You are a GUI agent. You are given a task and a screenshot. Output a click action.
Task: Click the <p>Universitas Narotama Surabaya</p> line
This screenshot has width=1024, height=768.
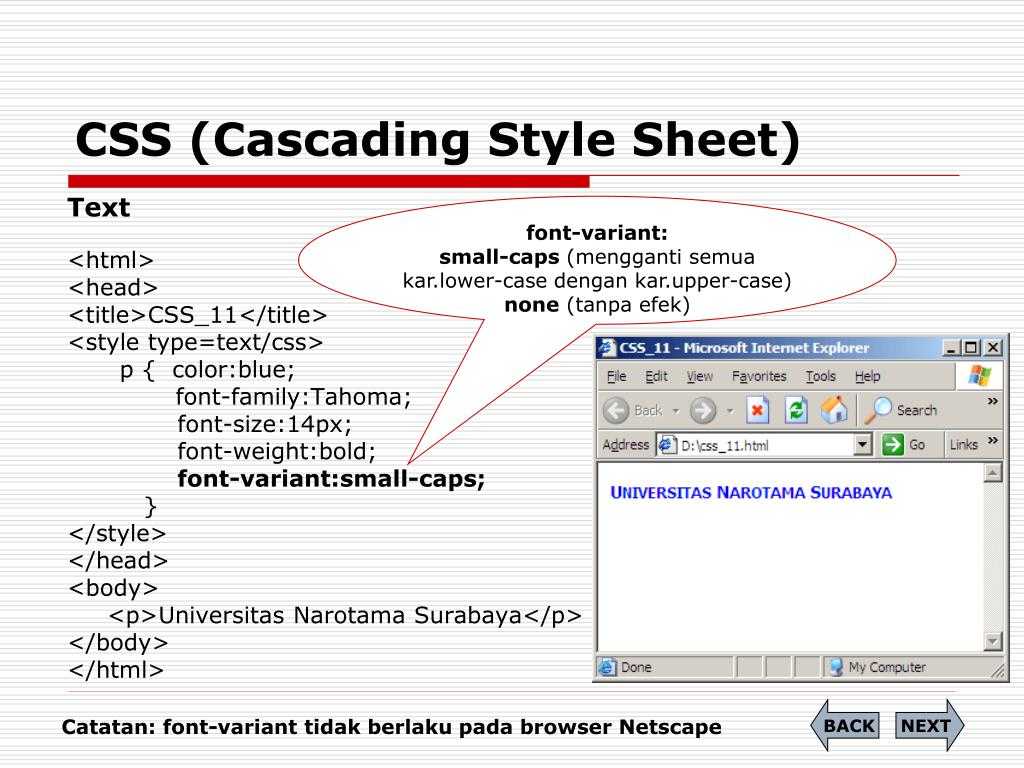click(x=345, y=616)
